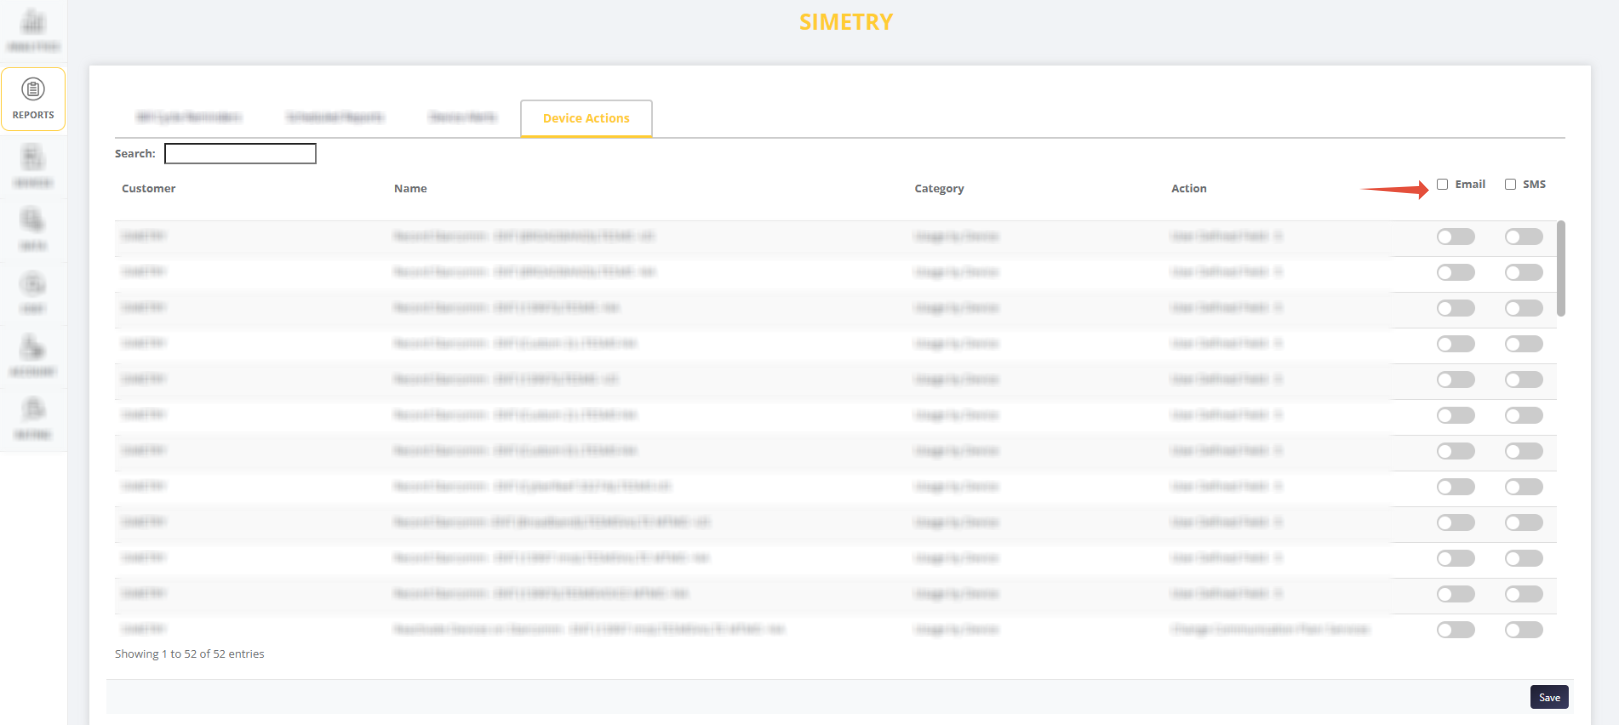Sort table by Category column header

tap(939, 188)
